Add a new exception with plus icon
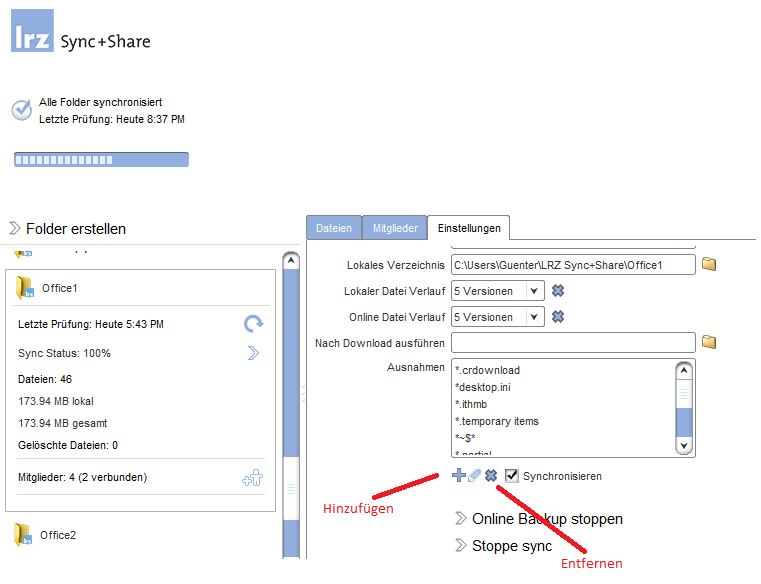Image resolution: width=761 pixels, height=584 pixels. (459, 476)
